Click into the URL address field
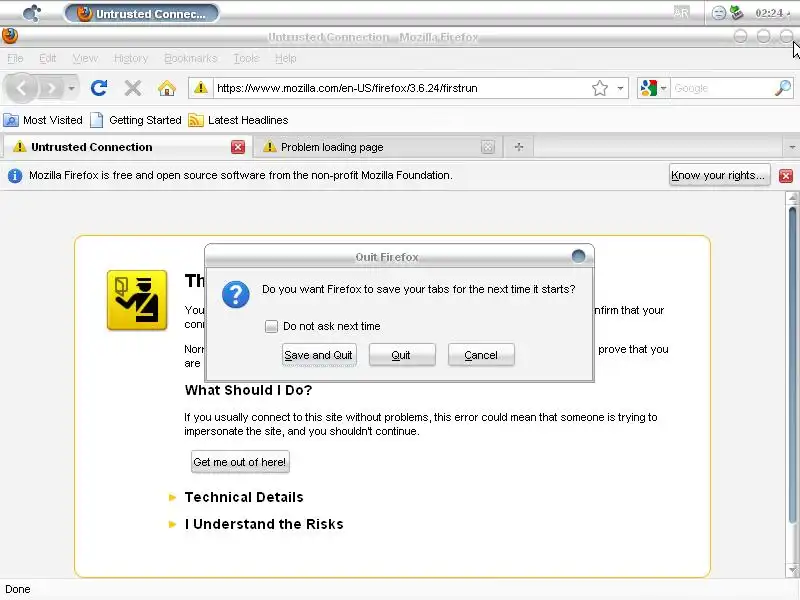Image resolution: width=800 pixels, height=600 pixels. [401, 88]
